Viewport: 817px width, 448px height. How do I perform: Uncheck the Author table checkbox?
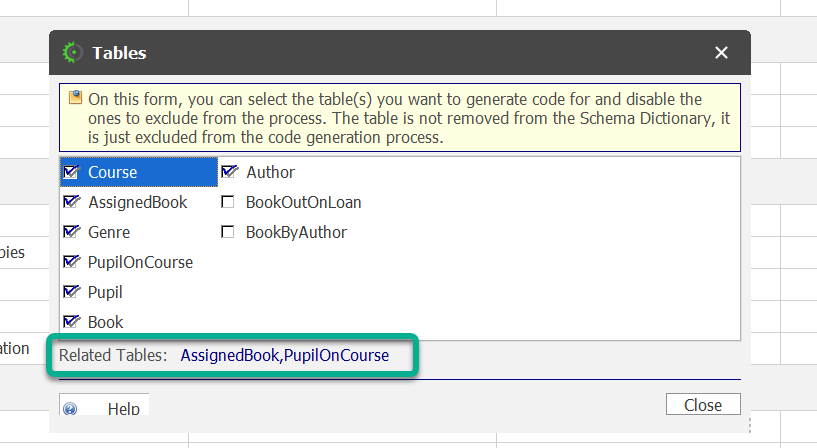[229, 172]
